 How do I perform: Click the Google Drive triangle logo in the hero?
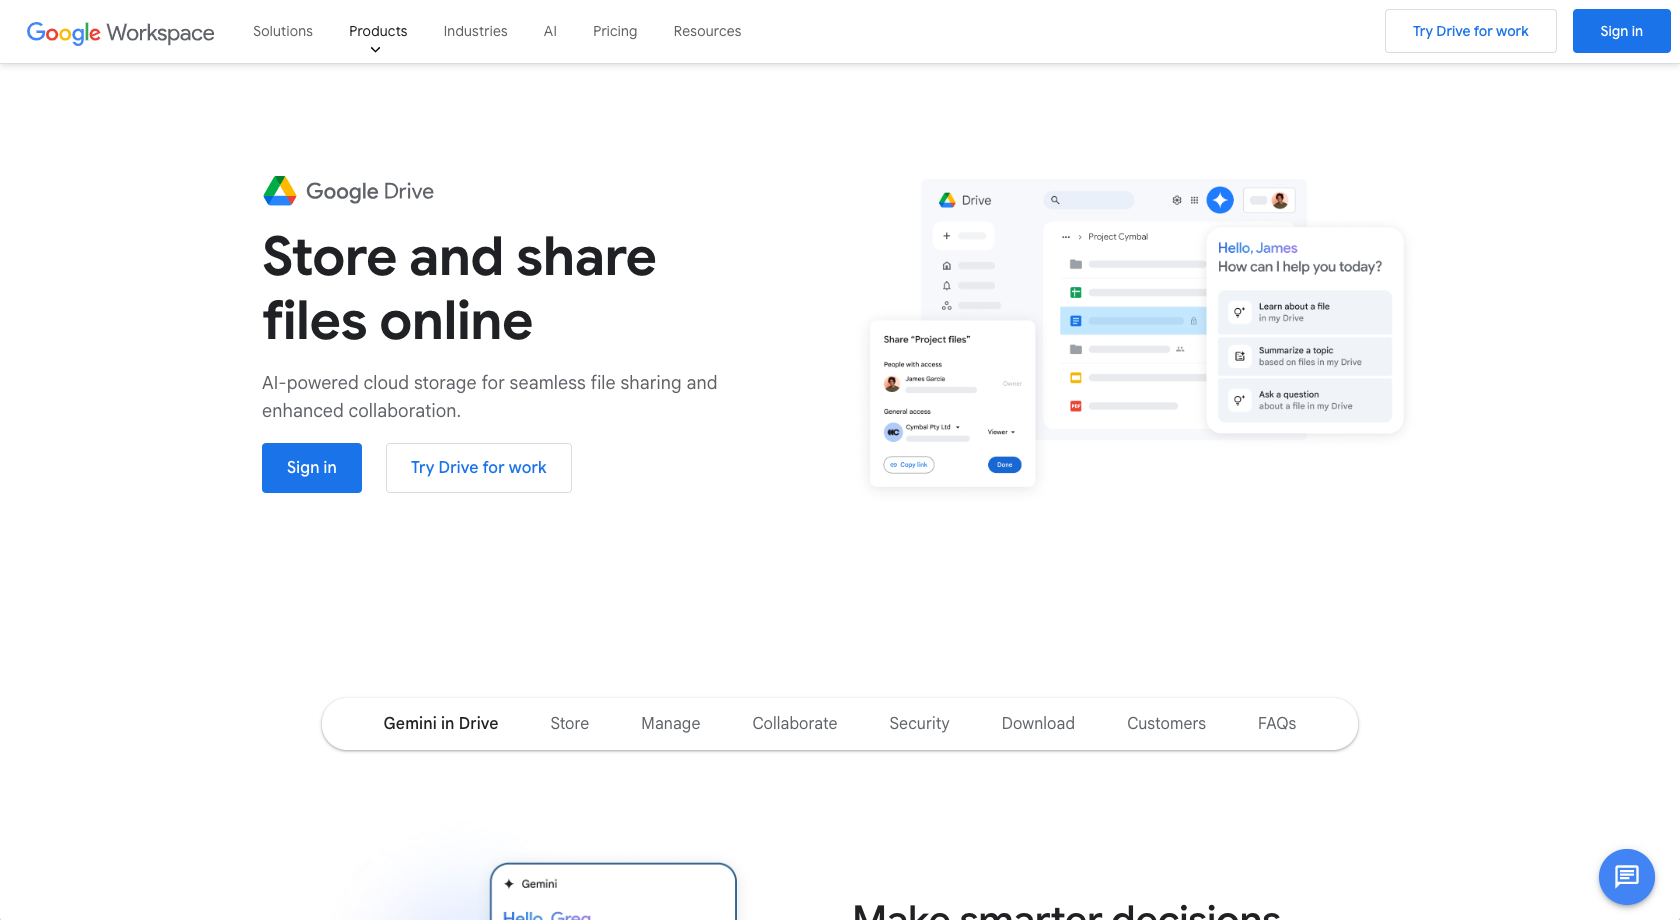pos(279,191)
